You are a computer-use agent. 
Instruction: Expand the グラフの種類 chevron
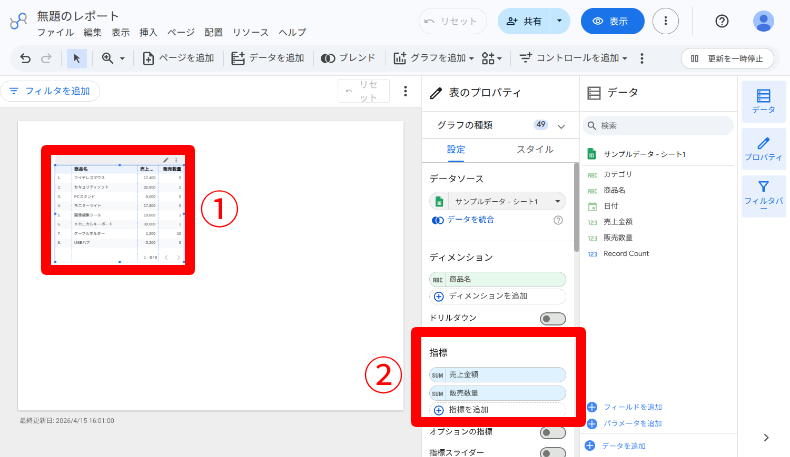tap(561, 126)
